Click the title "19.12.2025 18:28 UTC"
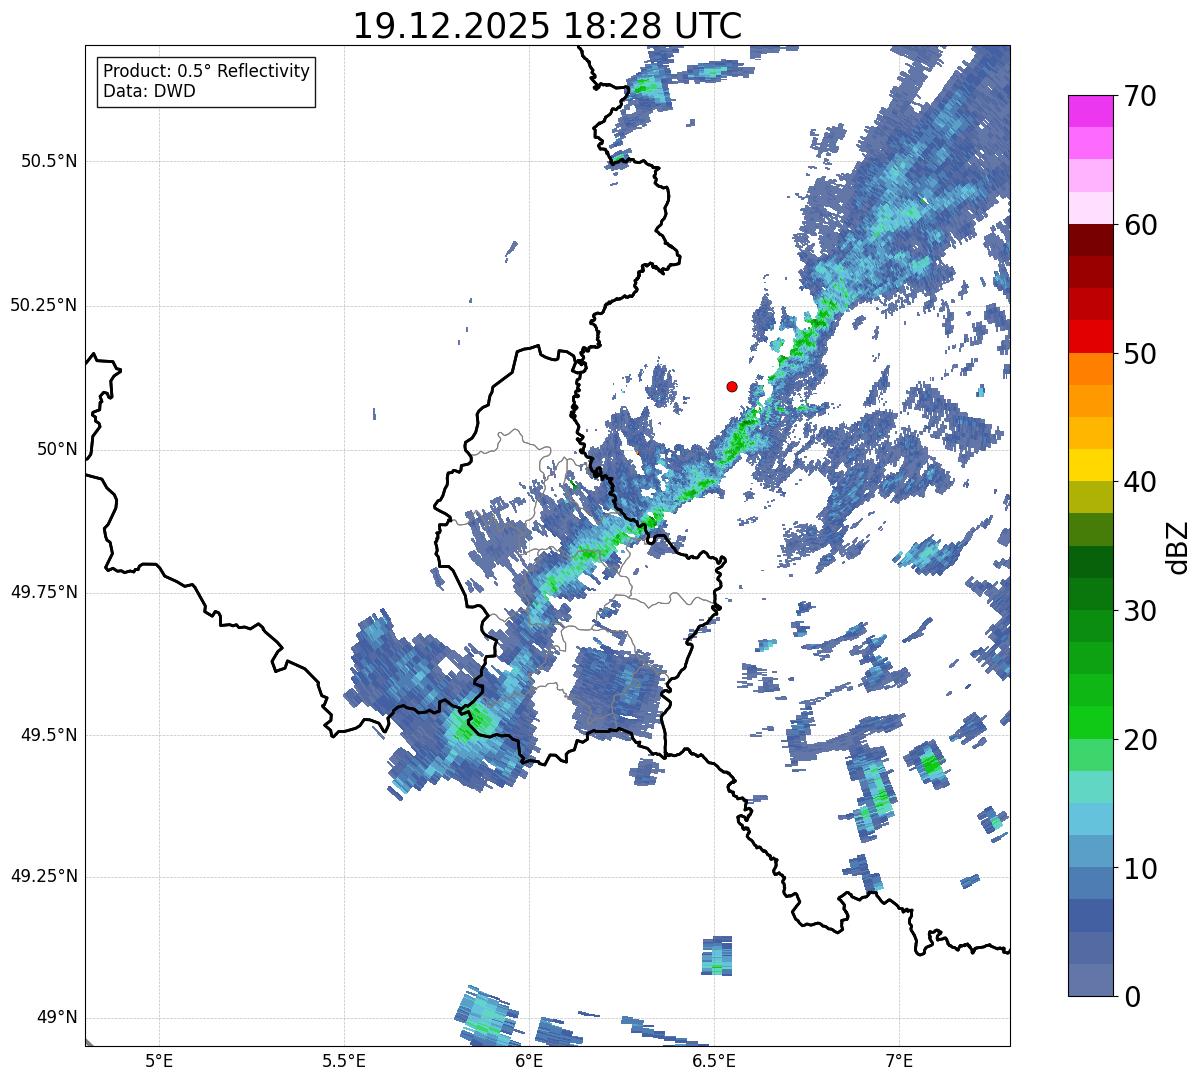 (x=548, y=25)
